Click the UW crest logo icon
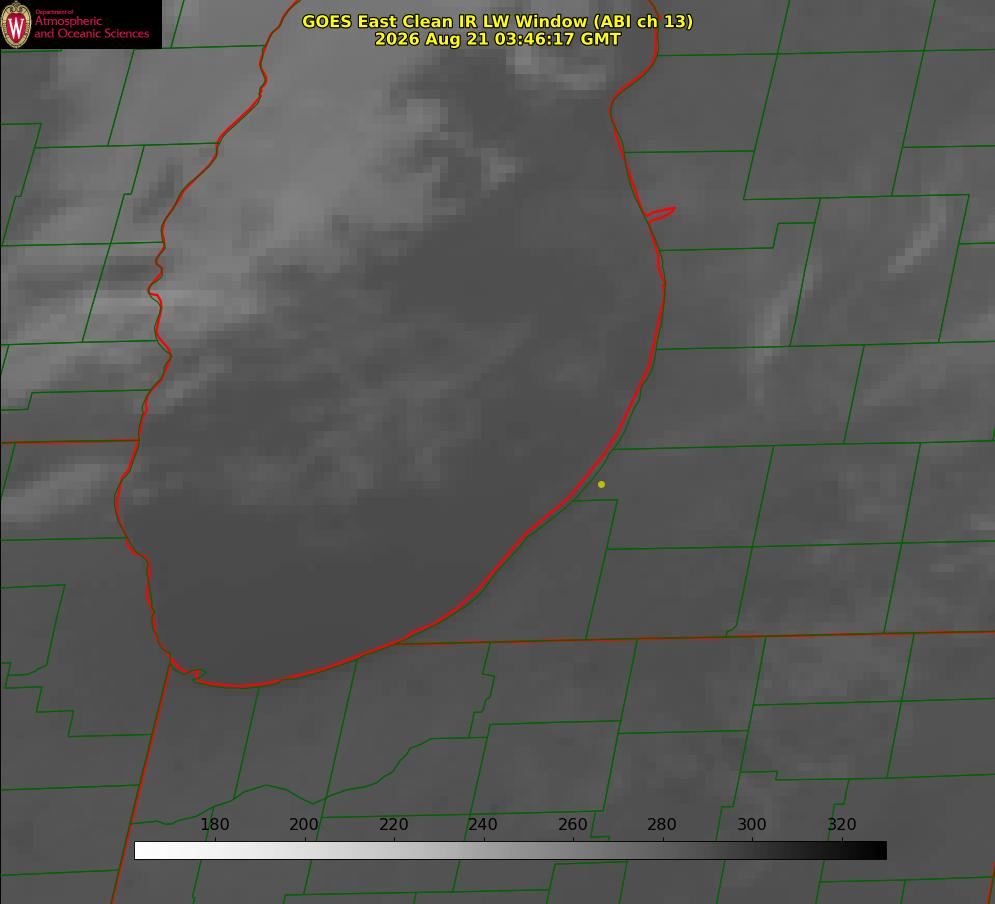The width and height of the screenshot is (995, 904). [16, 25]
